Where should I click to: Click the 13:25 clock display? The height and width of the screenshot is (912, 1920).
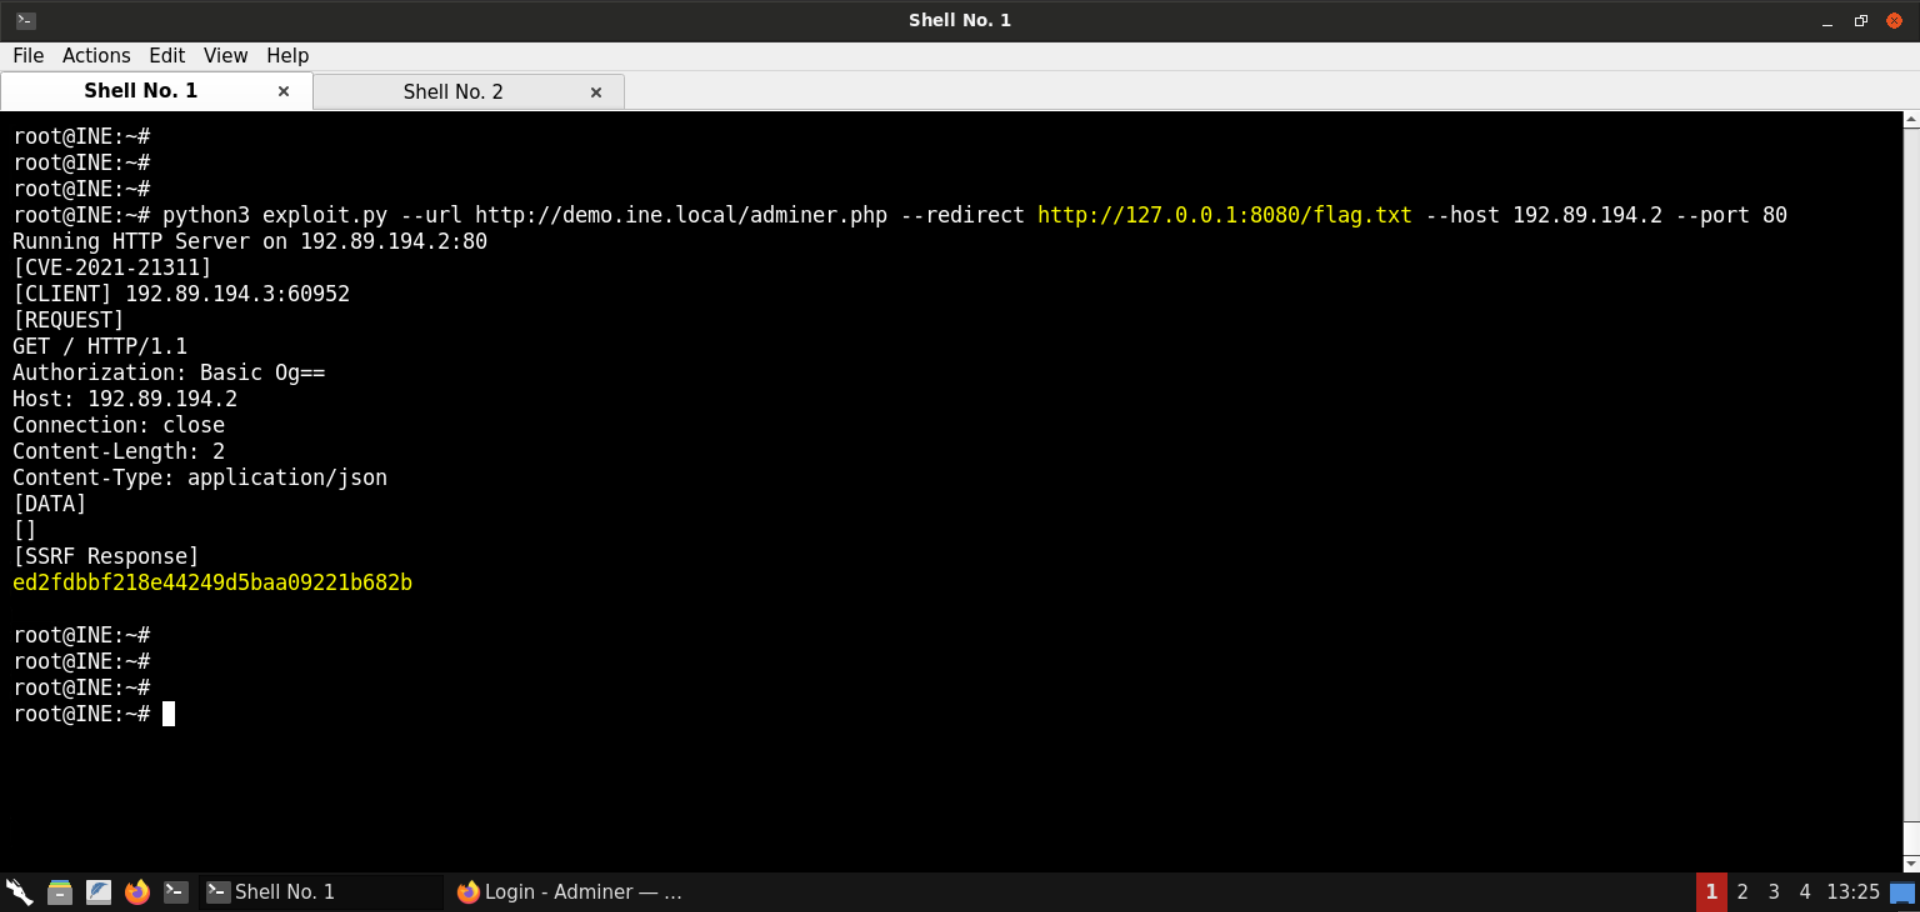tap(1852, 891)
